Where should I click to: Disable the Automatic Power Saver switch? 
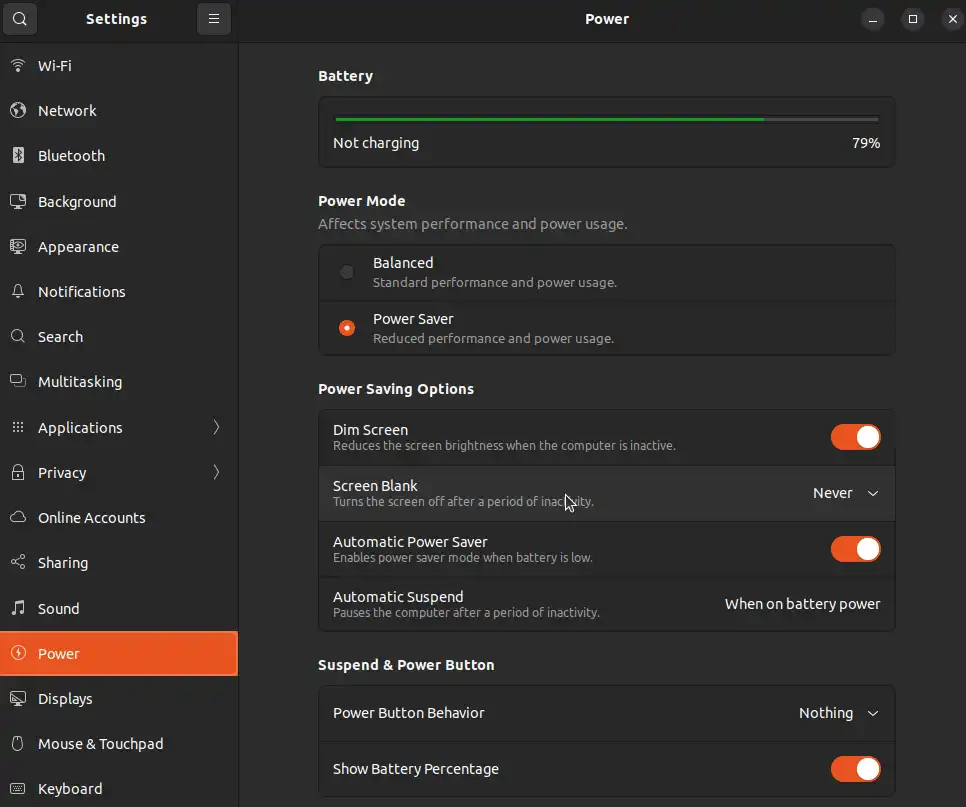click(855, 549)
